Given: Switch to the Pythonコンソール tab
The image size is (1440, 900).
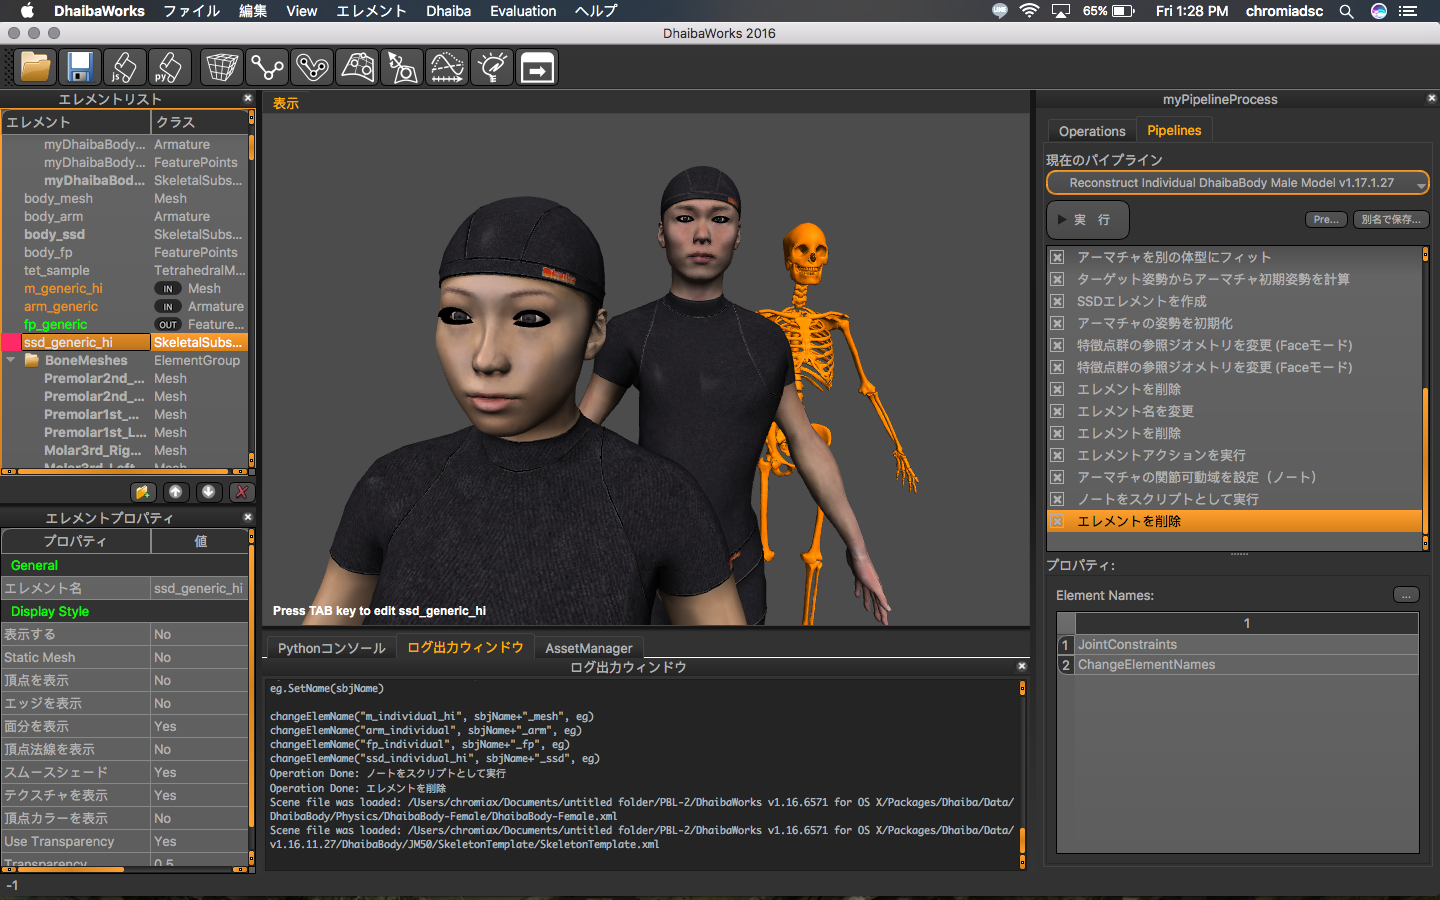Looking at the screenshot, I should [x=331, y=648].
